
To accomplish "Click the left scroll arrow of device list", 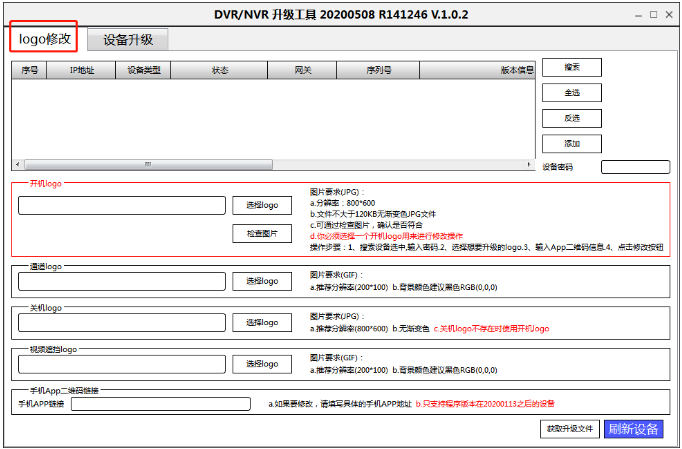I will click(17, 164).
